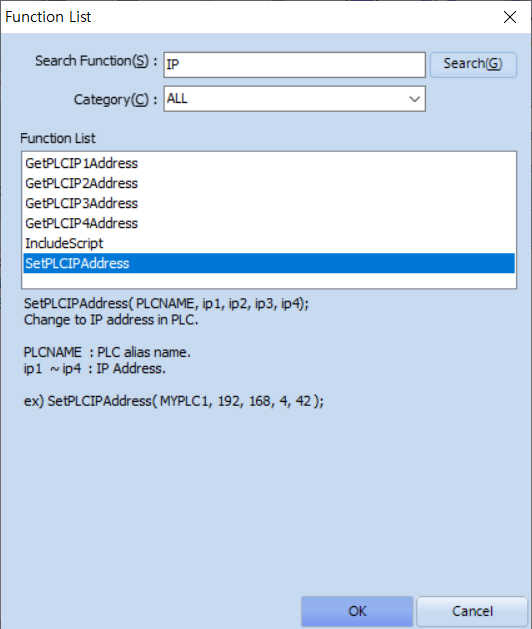Image resolution: width=532 pixels, height=629 pixels.
Task: Select GetPLCIP2Address in the function list
Action: 269,183
